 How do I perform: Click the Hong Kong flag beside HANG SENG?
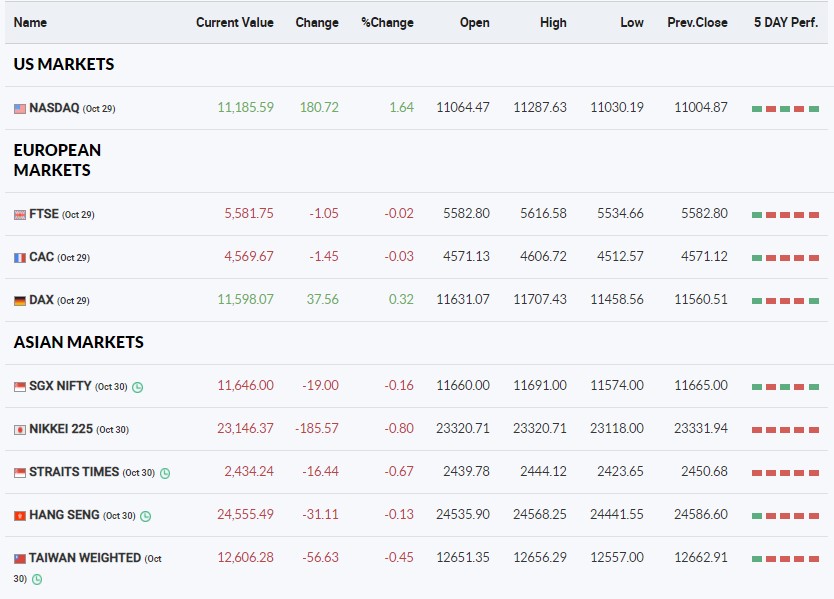20,516
